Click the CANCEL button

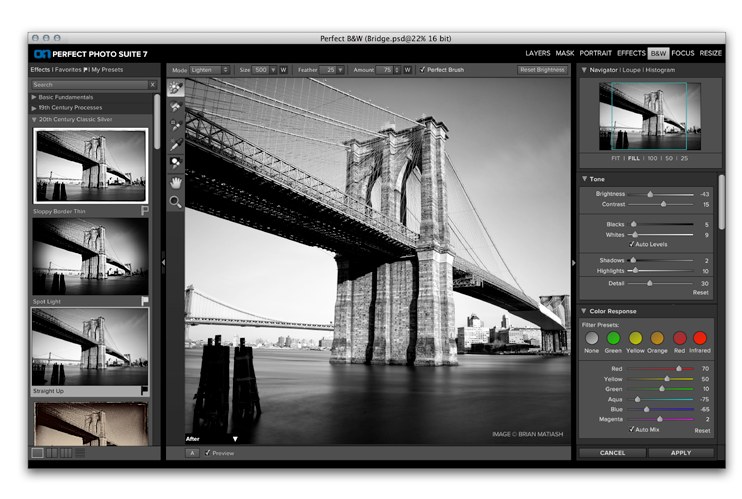[x=612, y=453]
